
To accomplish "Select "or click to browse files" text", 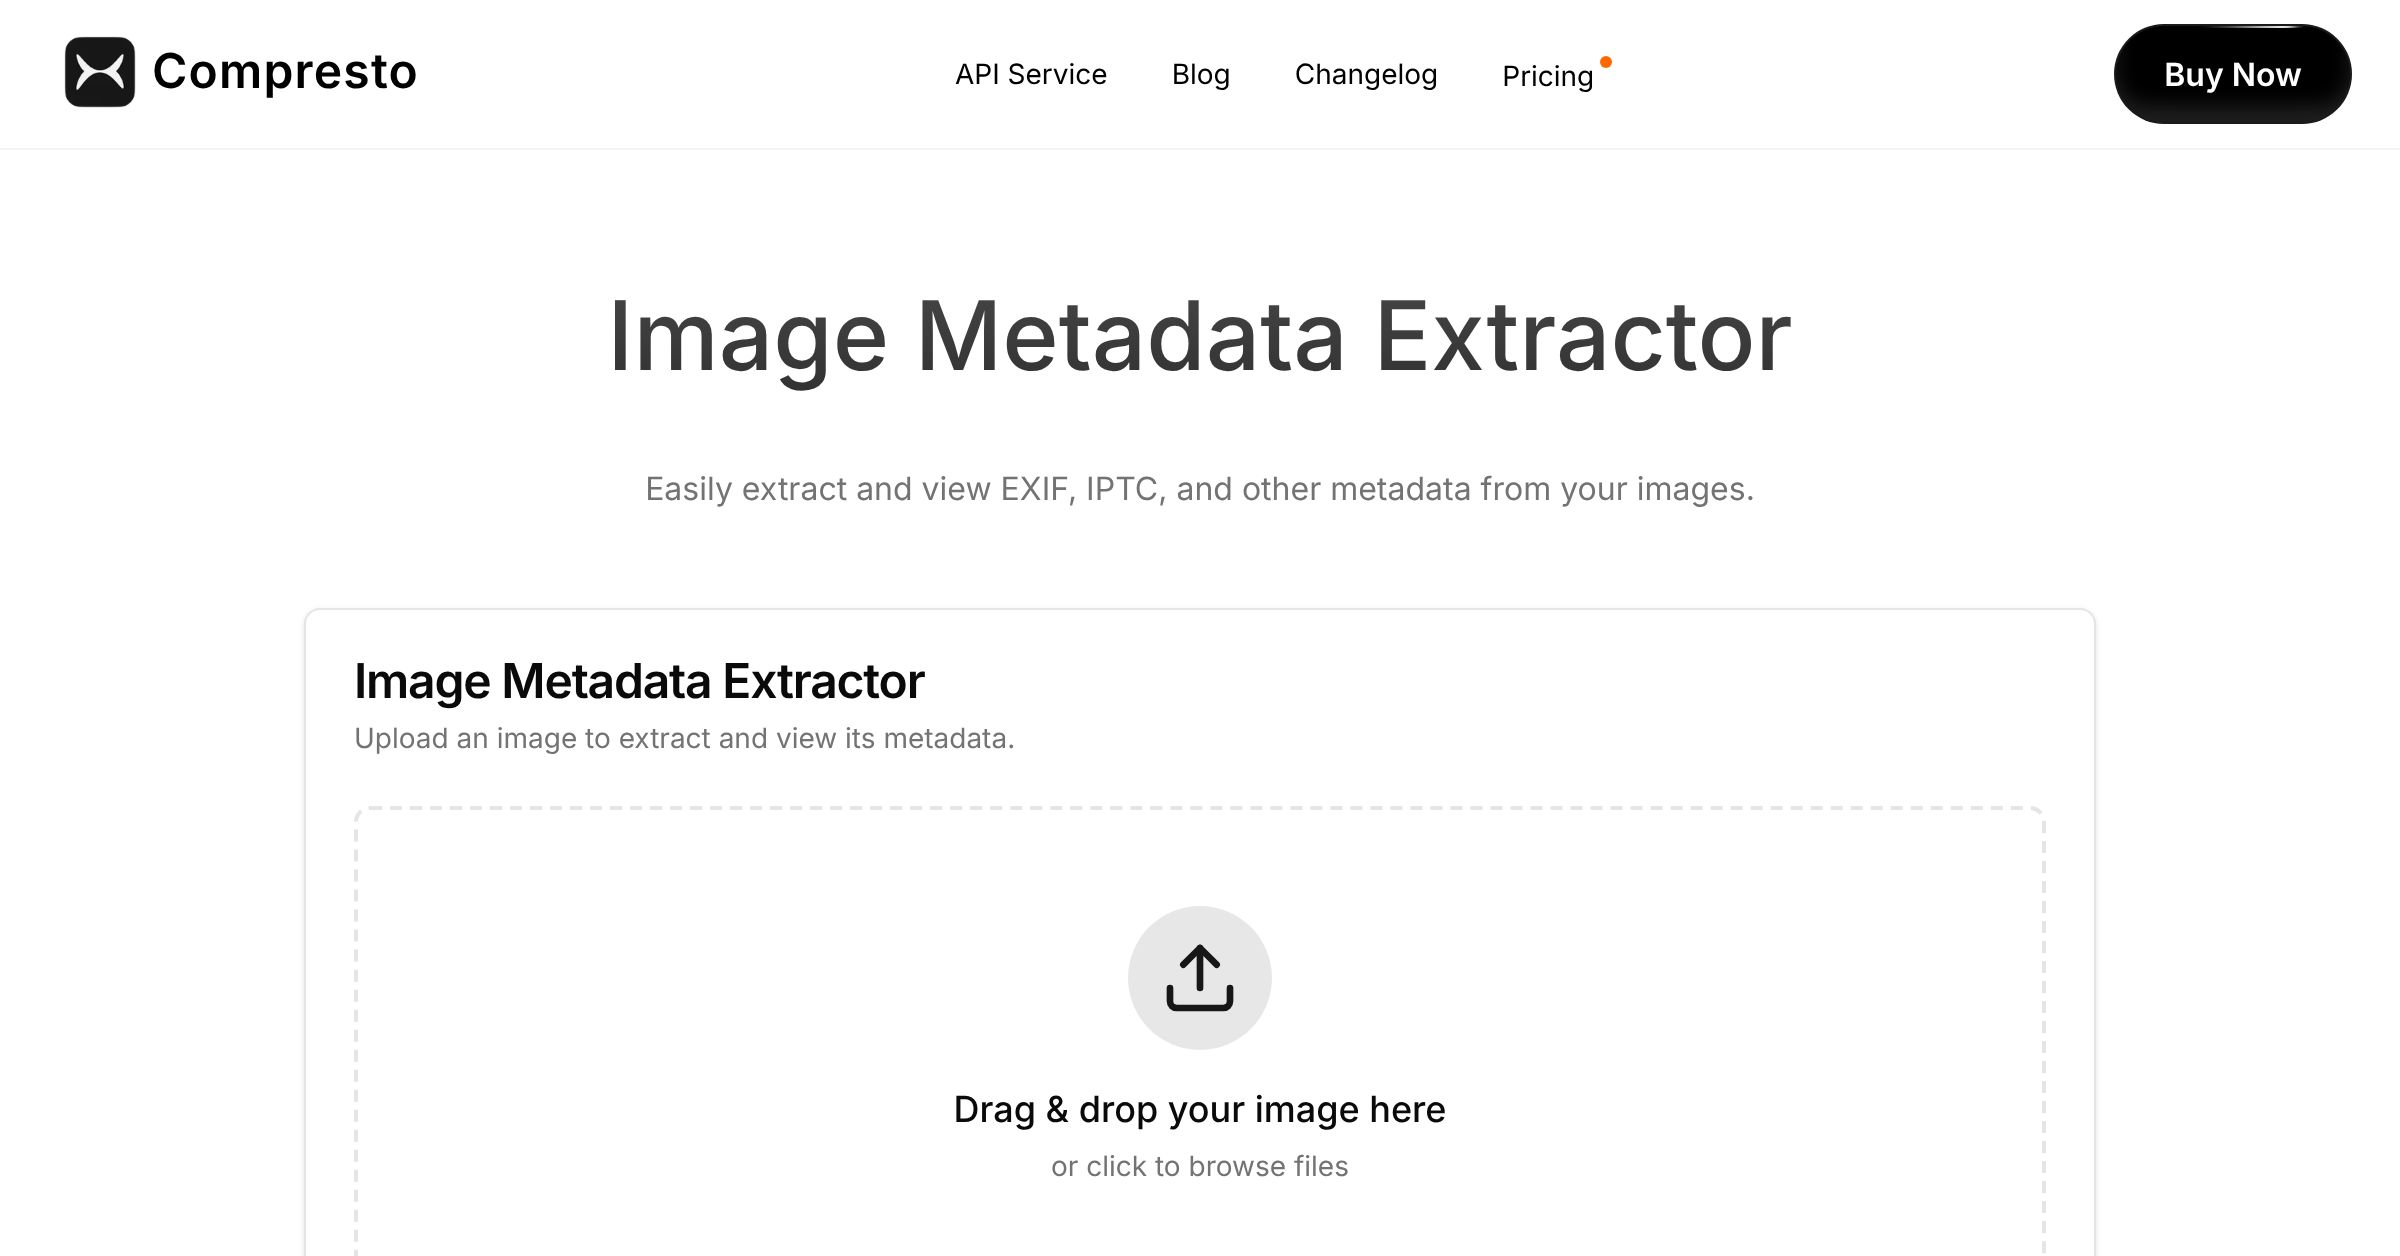I will (x=1199, y=1166).
